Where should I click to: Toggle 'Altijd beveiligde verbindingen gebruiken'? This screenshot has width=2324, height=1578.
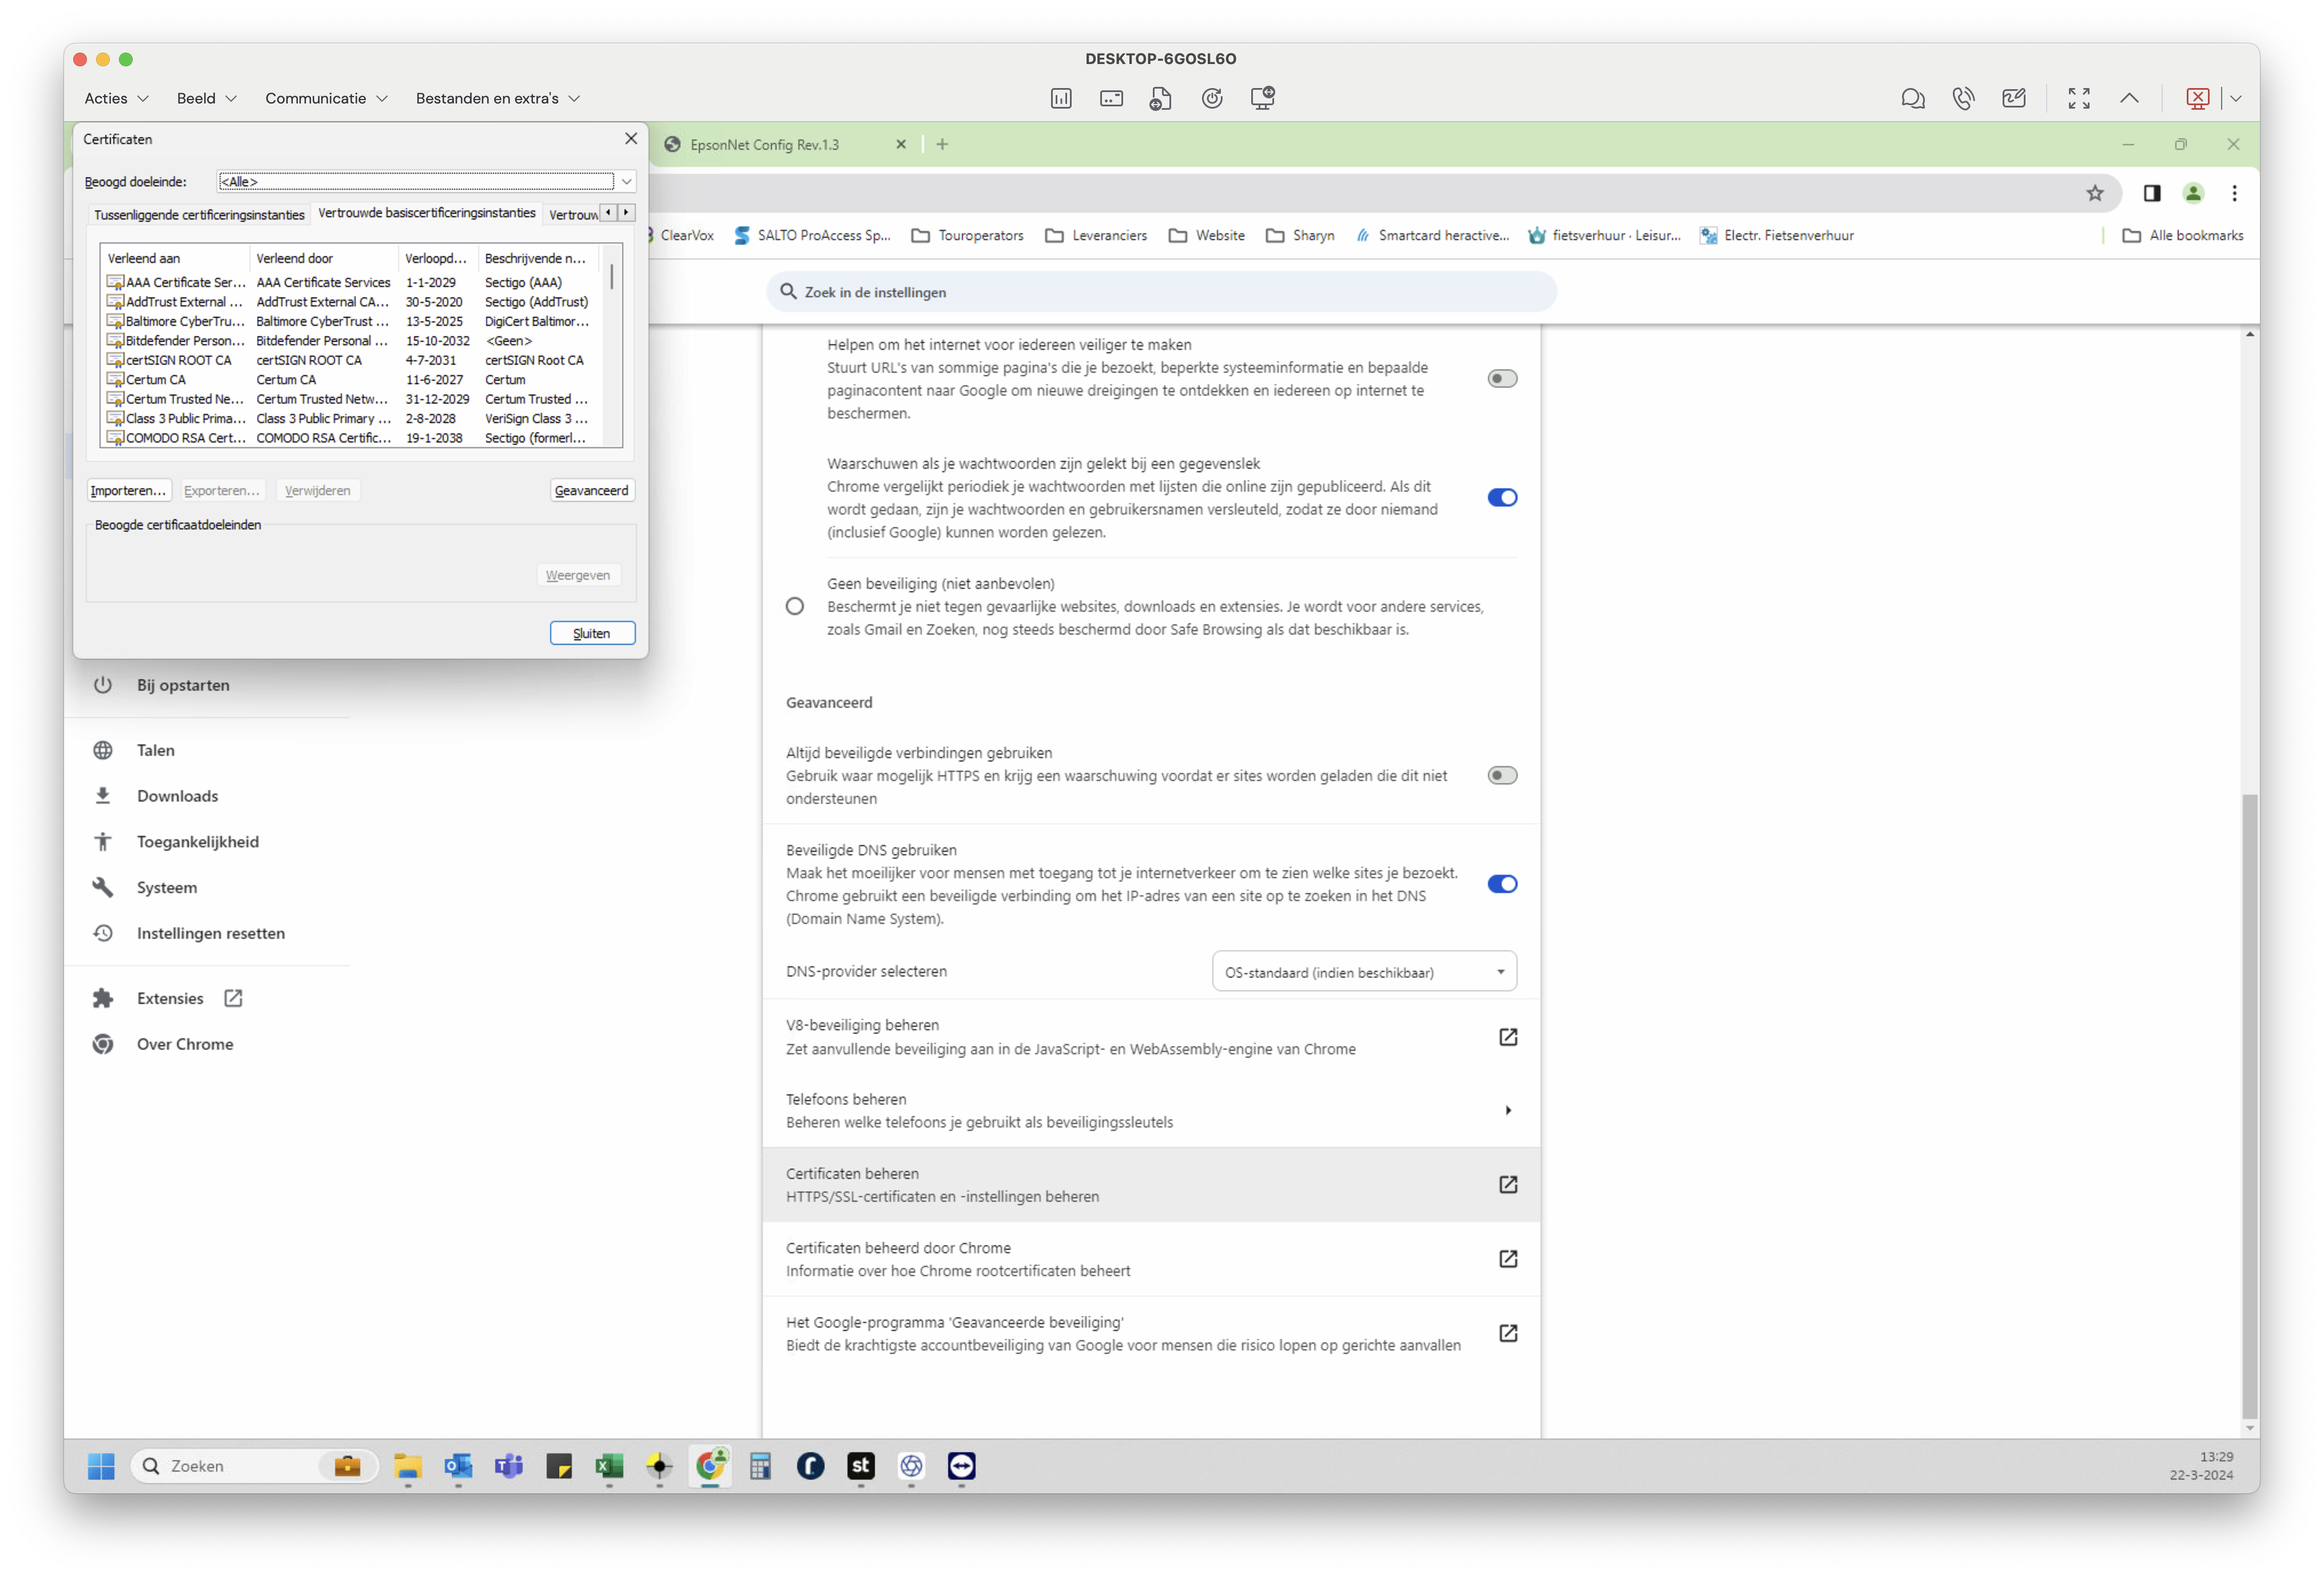tap(1502, 775)
